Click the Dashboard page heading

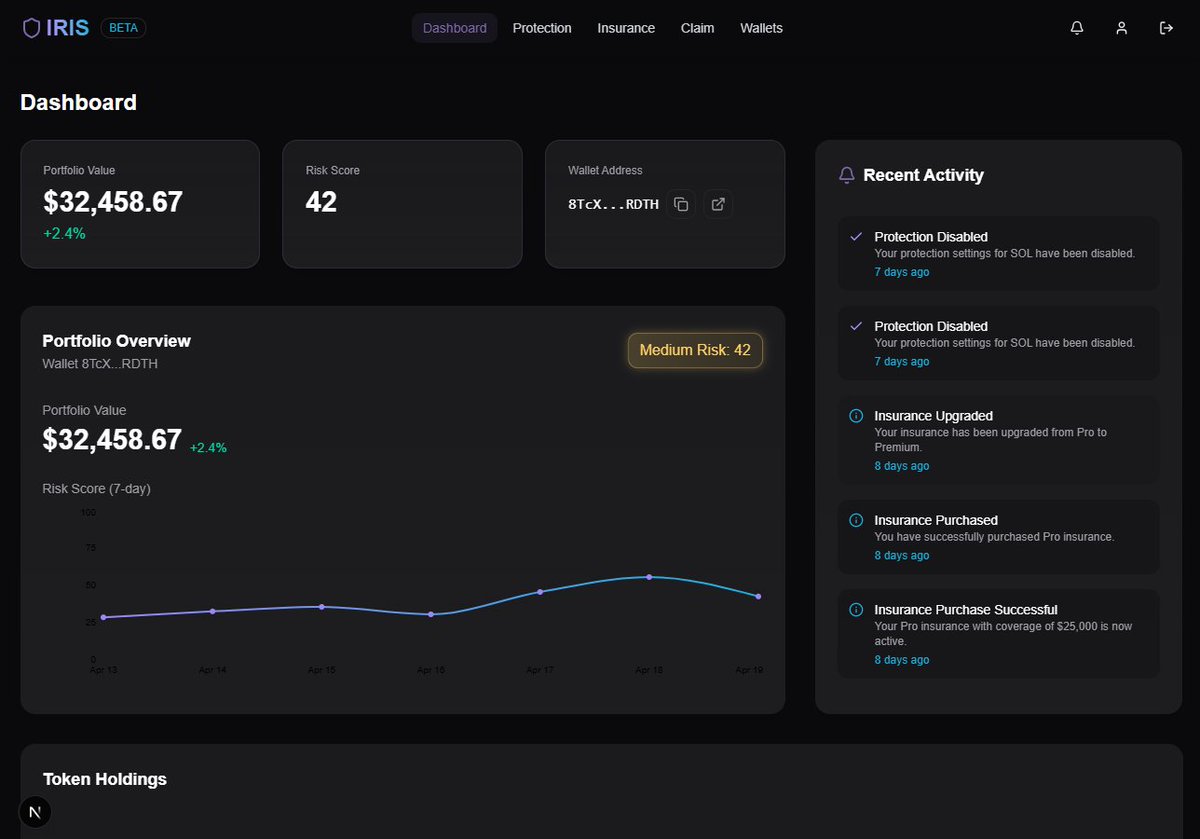[x=79, y=102]
